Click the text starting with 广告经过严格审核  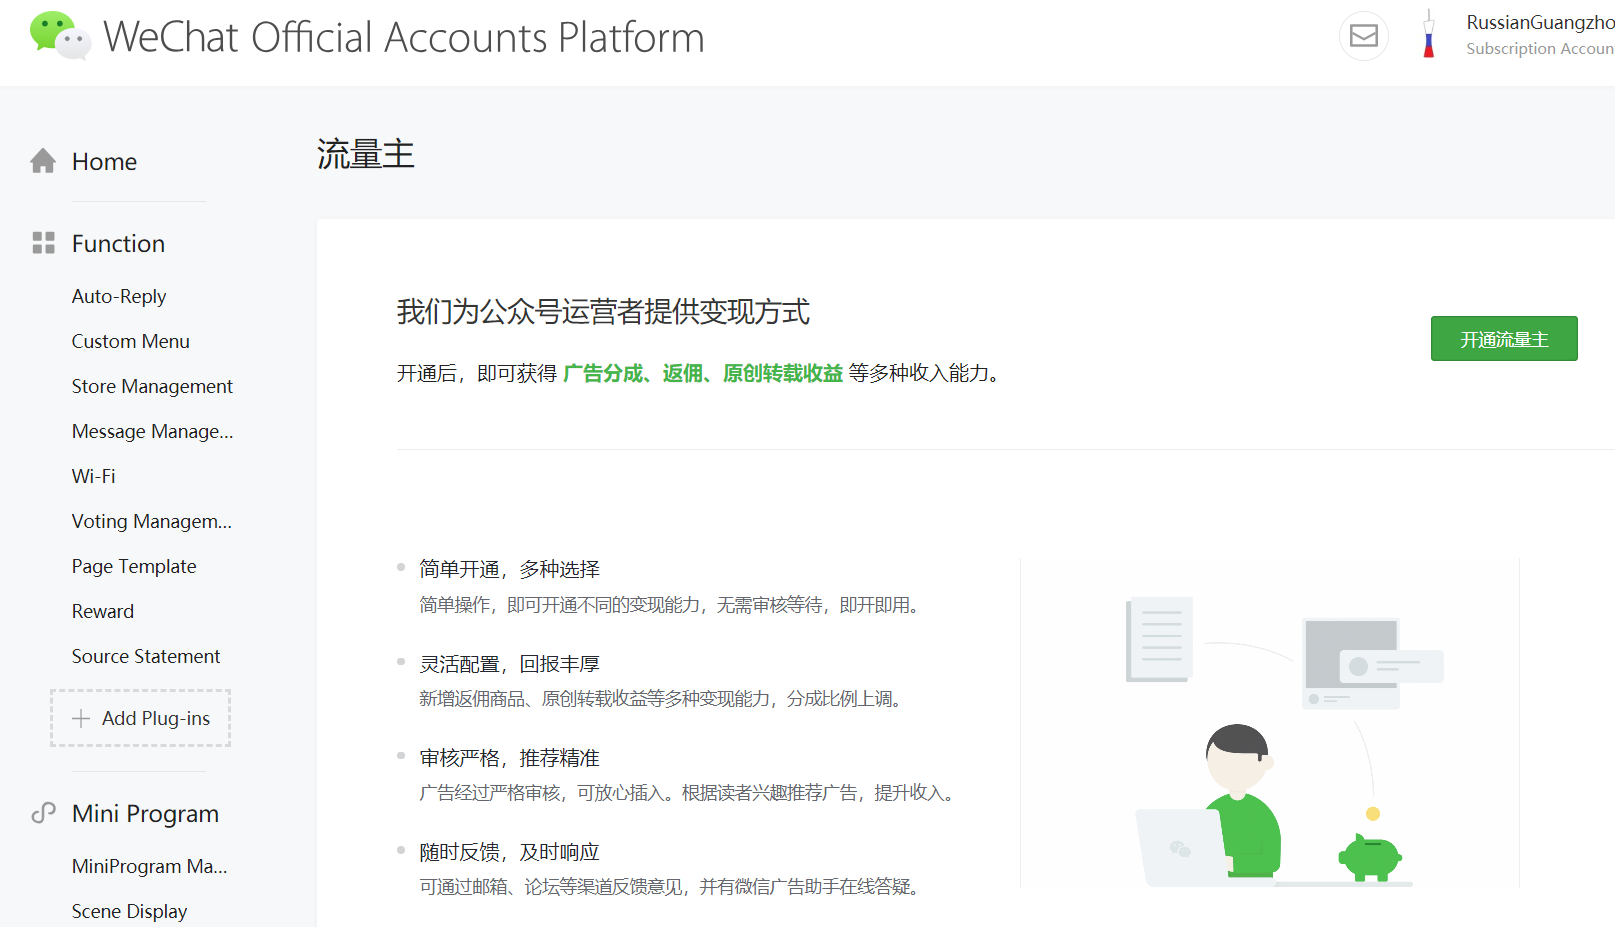(690, 793)
